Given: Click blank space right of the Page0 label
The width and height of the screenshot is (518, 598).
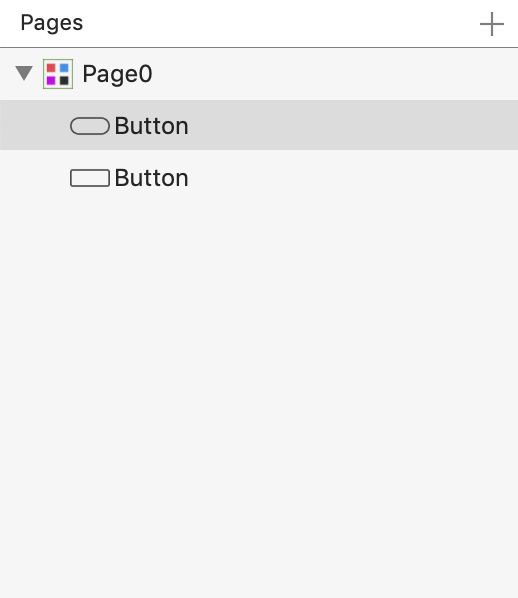Looking at the screenshot, I should tap(336, 74).
